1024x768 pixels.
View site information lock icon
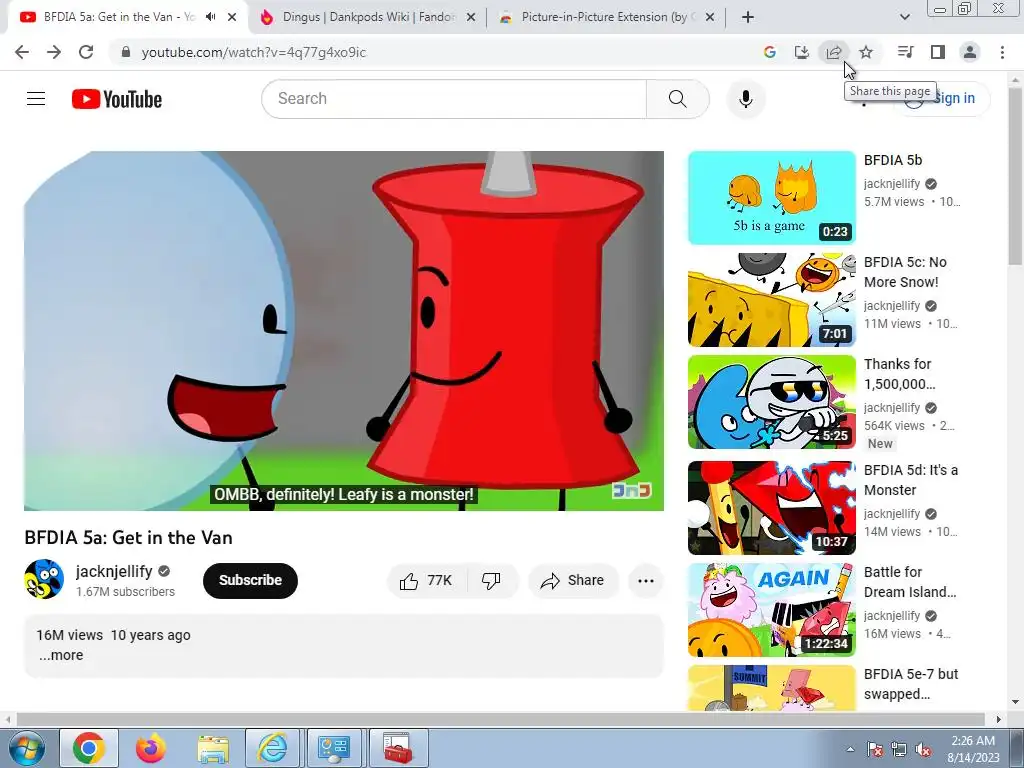coord(125,52)
